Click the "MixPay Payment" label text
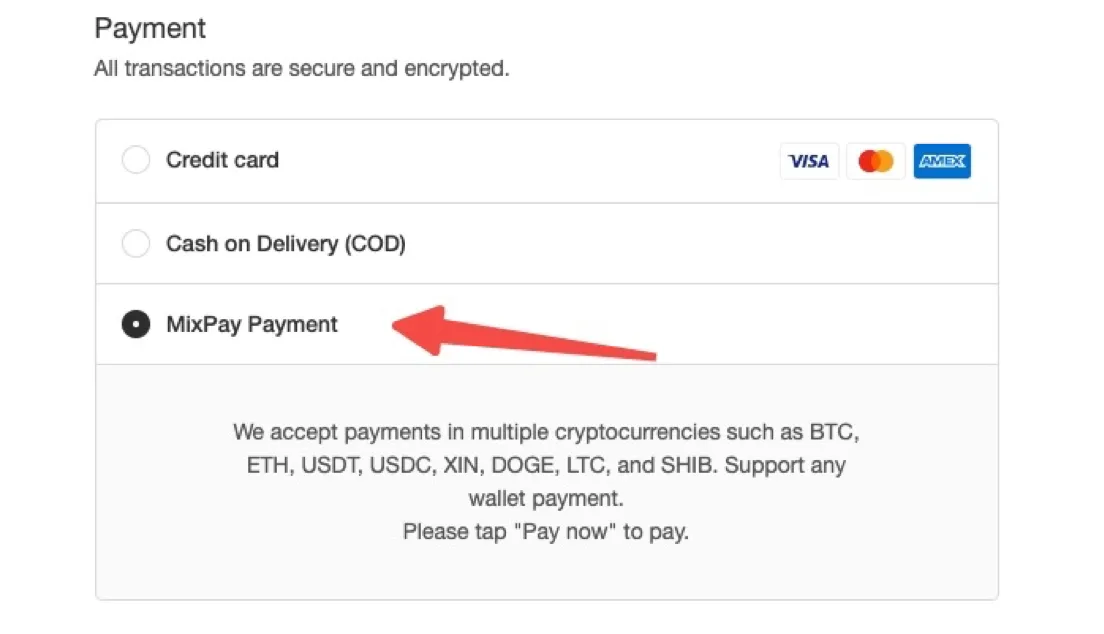Image resolution: width=1104 pixels, height=634 pixels. (x=252, y=324)
